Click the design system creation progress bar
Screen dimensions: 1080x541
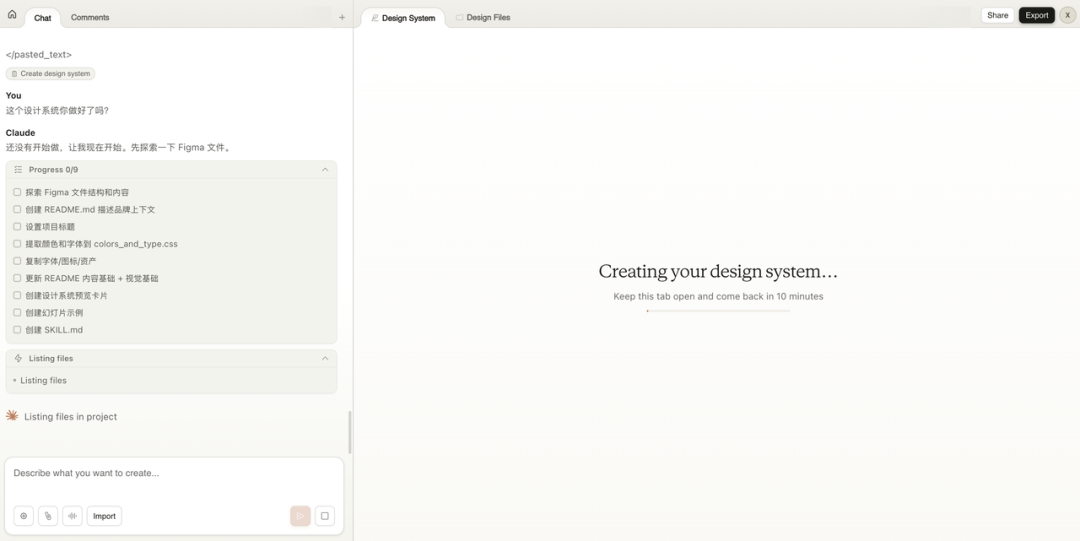(718, 311)
